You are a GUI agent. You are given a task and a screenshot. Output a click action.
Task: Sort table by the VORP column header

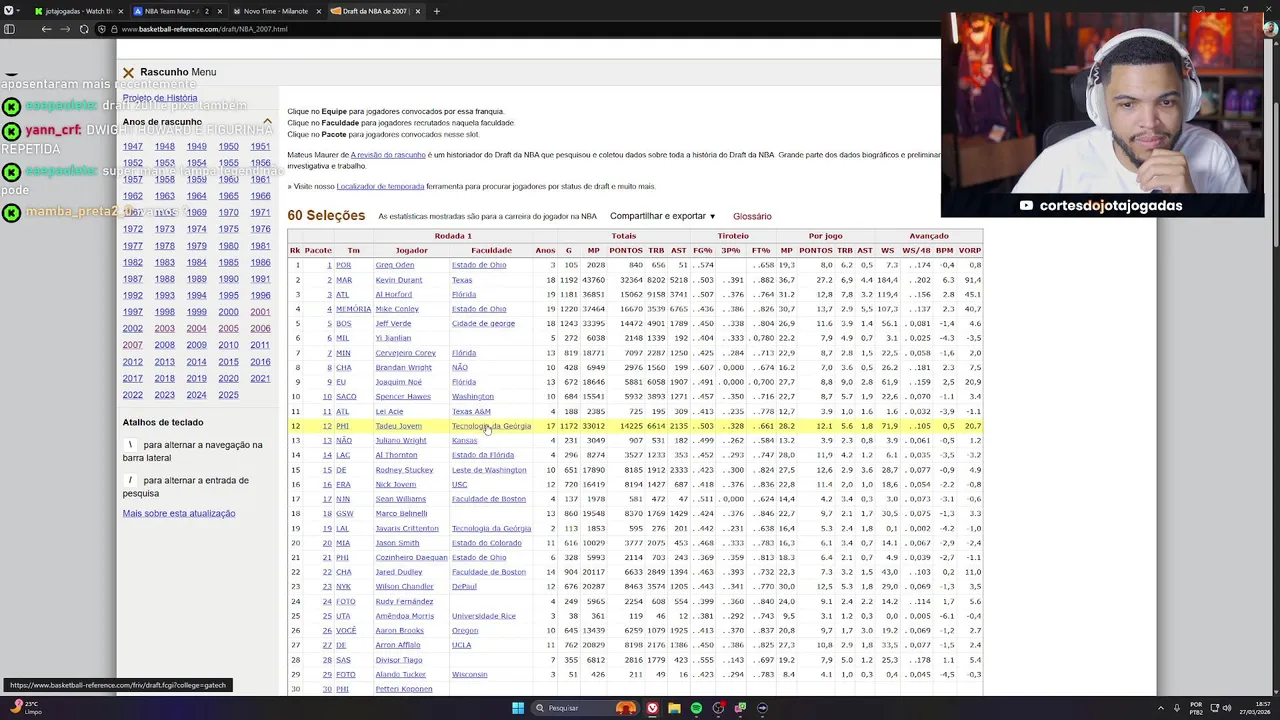(x=969, y=250)
